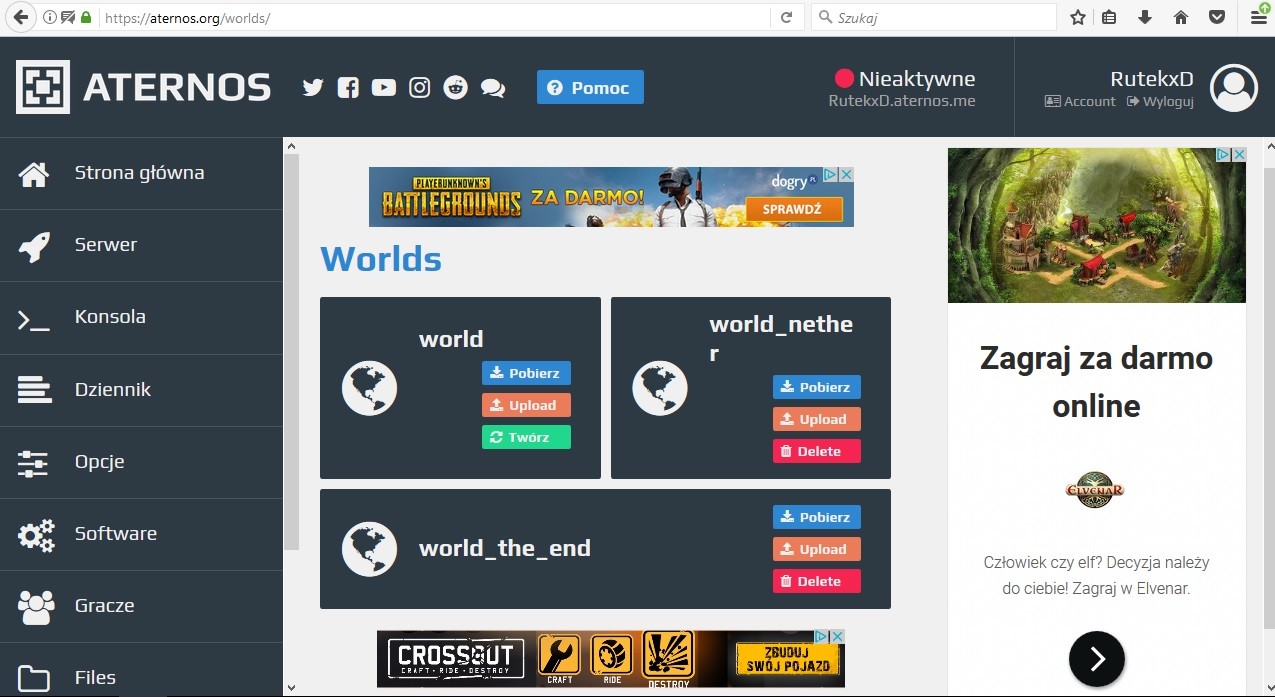Viewport: 1275px width, 697px height.
Task: Click the globe icon of world_nether
Action: 660,388
